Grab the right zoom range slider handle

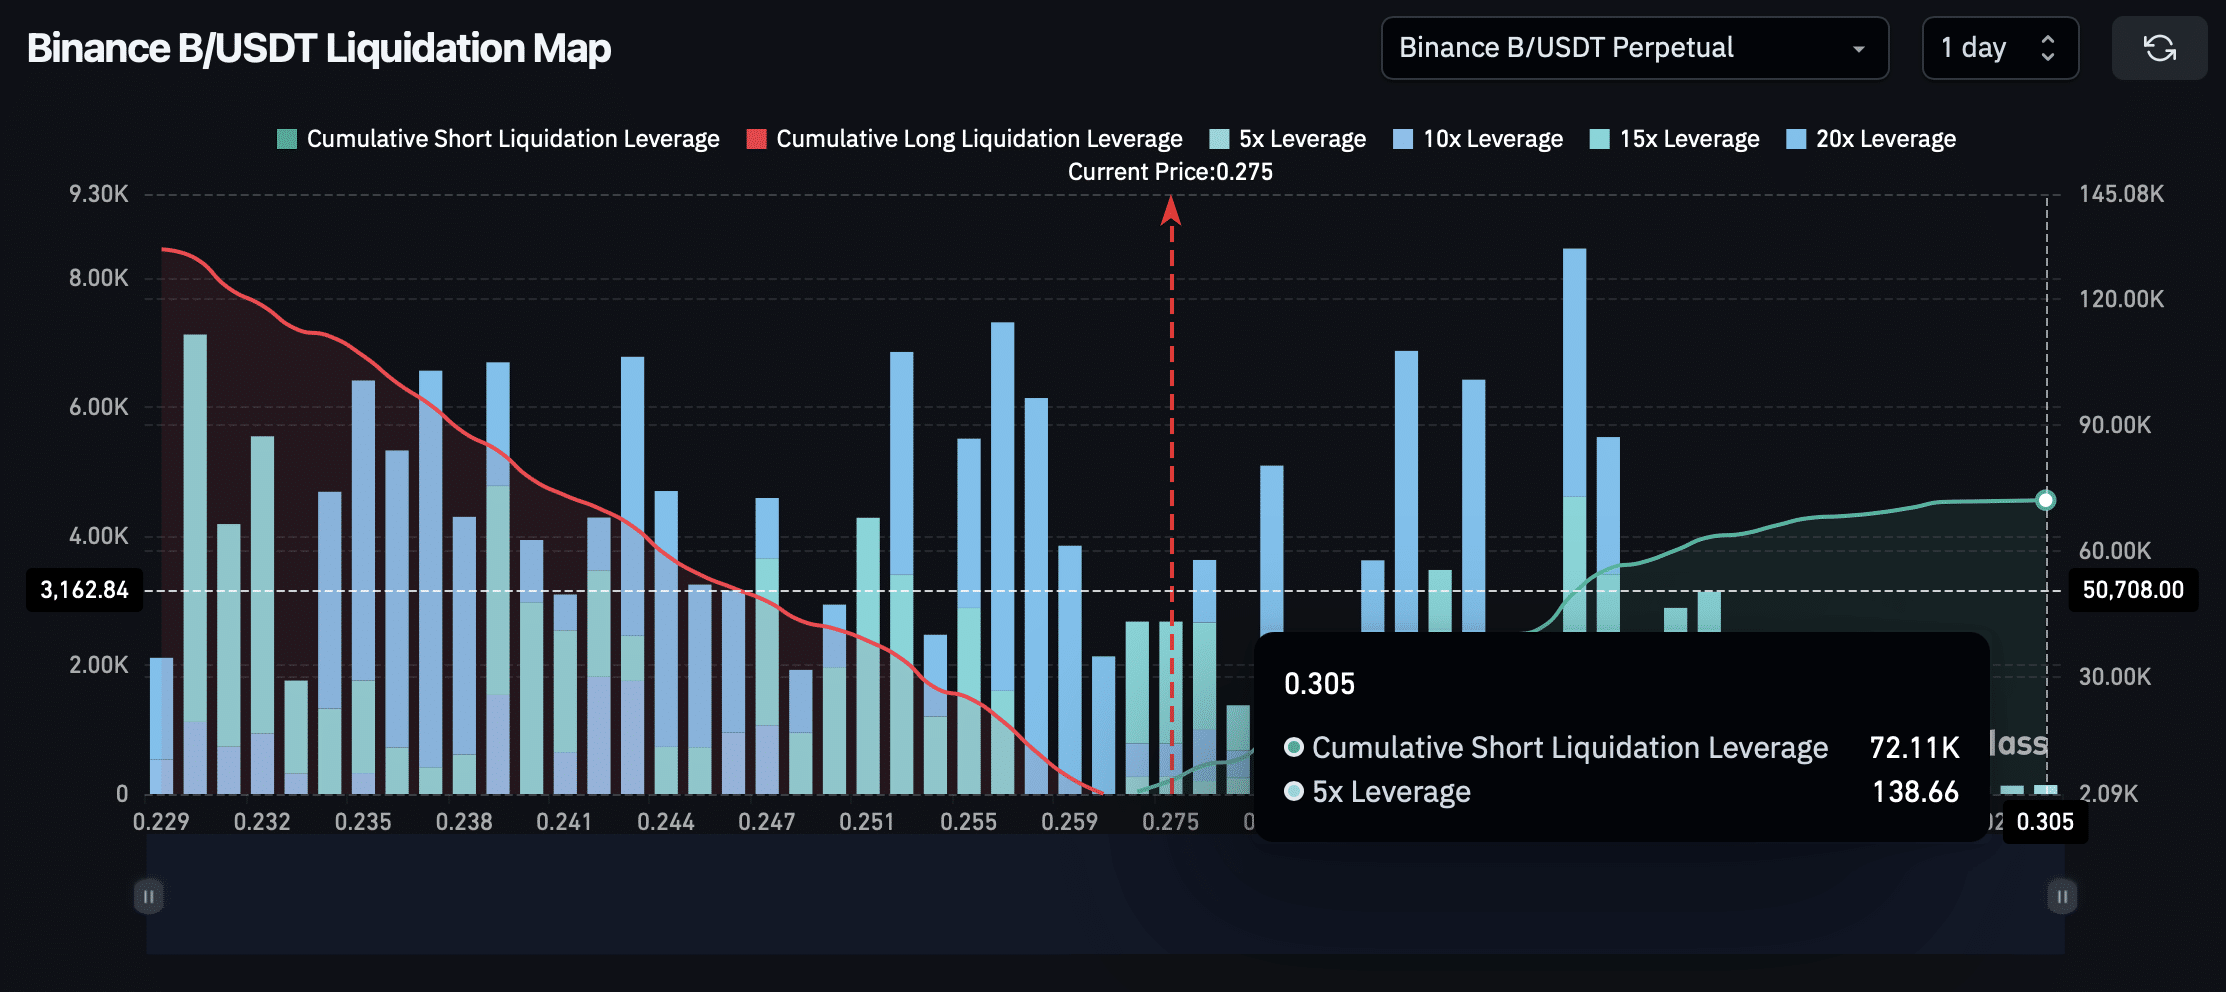point(2062,896)
